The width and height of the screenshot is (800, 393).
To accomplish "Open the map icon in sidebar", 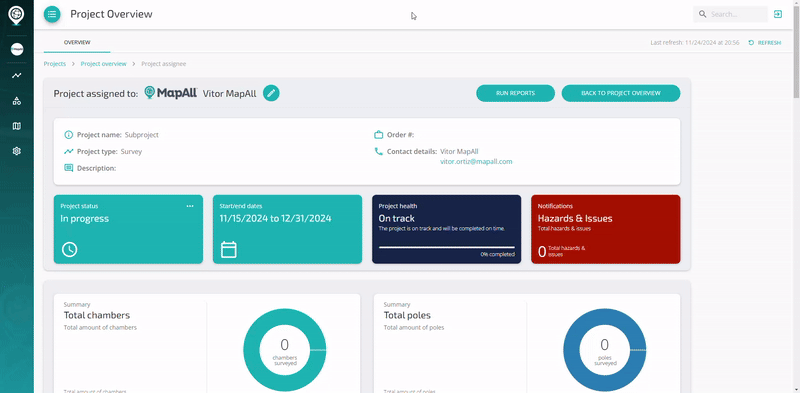I will coord(17,126).
